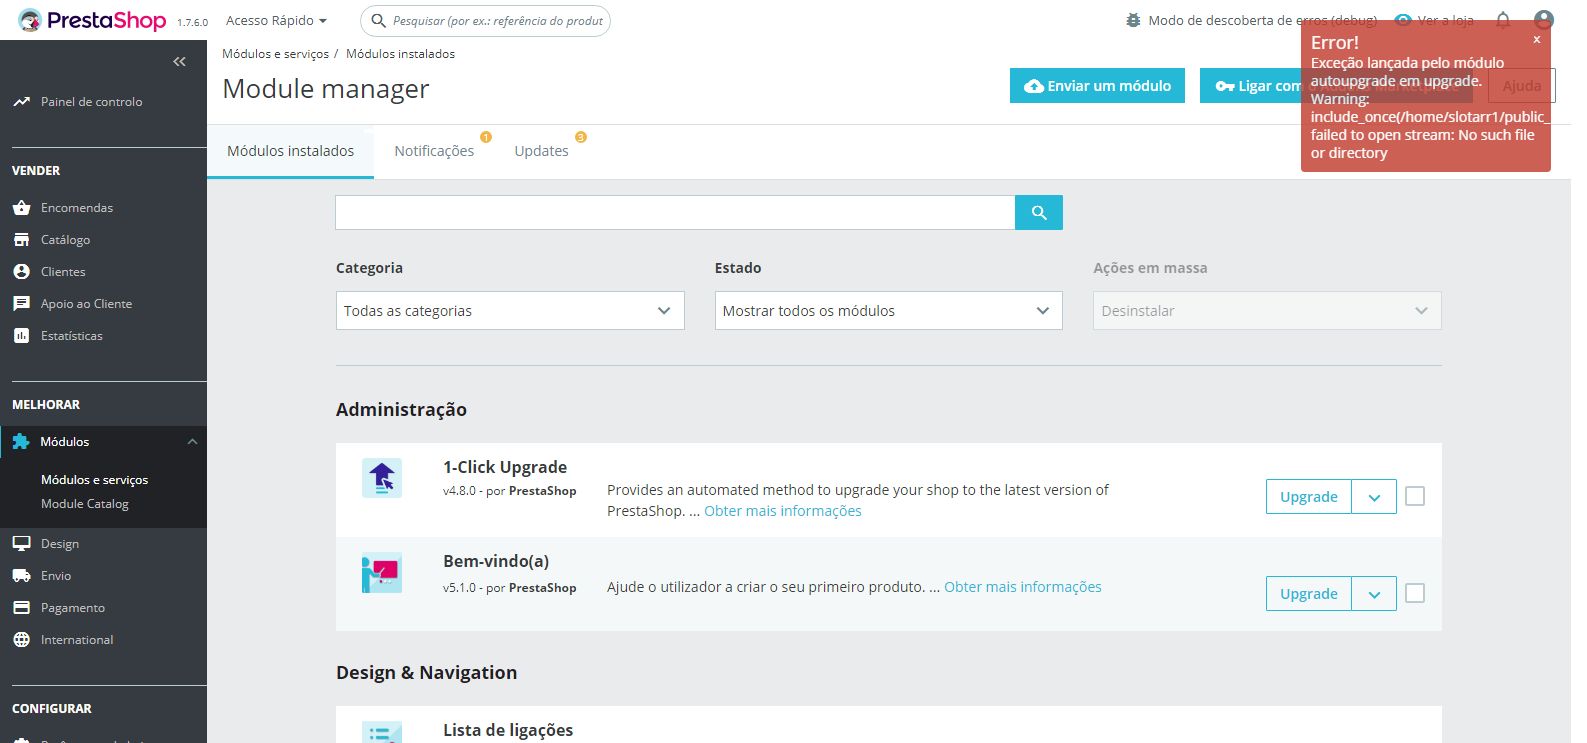Click the top Pesquisar search field

click(x=485, y=20)
